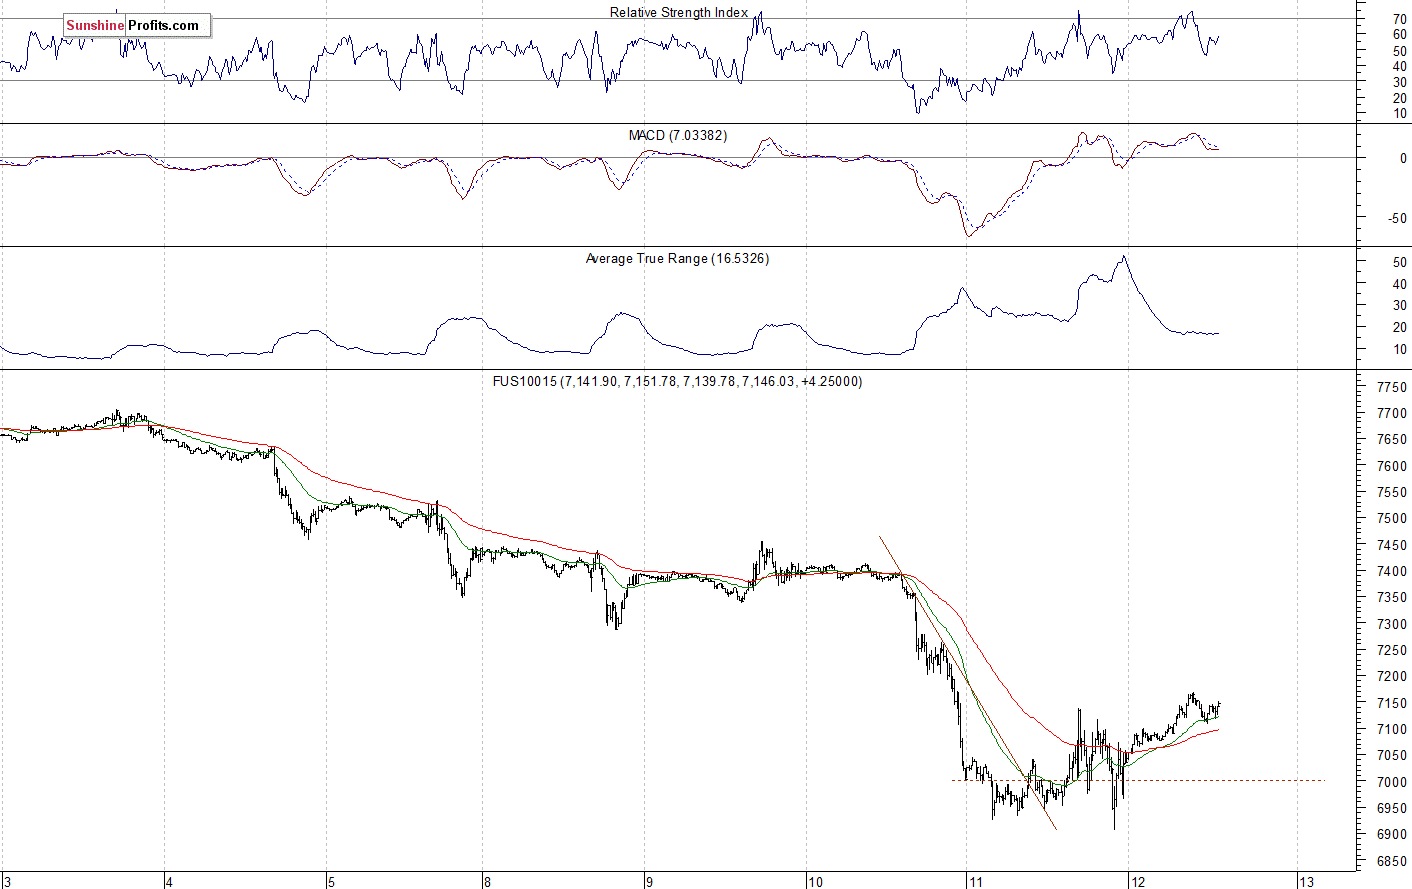Click the SunshineProfits.com logo
1412x889 pixels.
tap(137, 25)
